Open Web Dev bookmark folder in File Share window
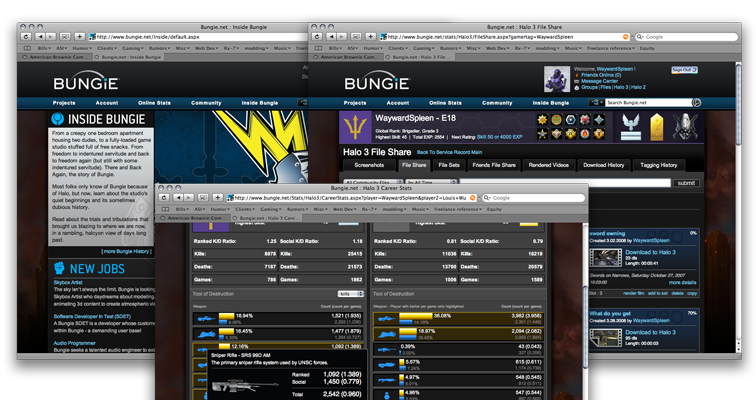The image size is (756, 400). coord(496,48)
